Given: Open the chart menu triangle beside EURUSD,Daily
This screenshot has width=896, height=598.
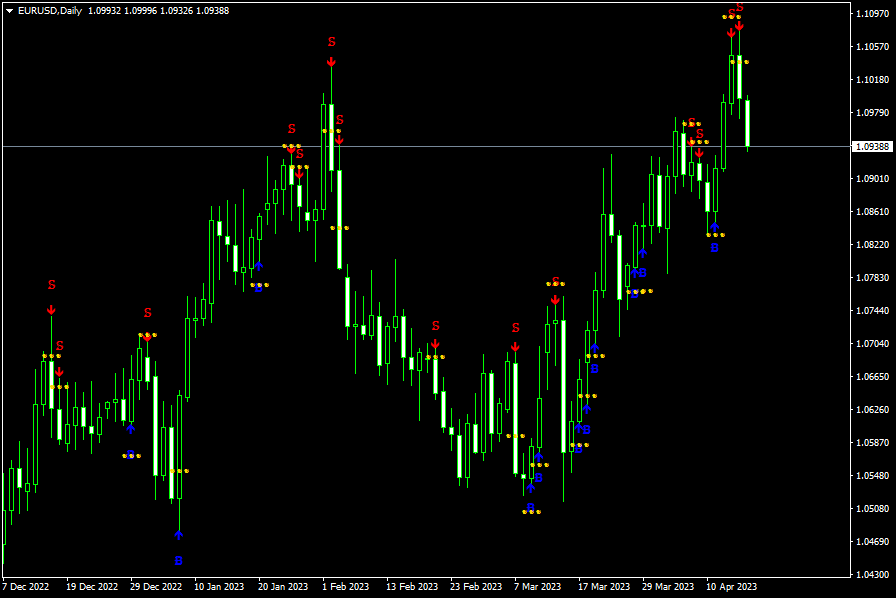Looking at the screenshot, I should (9, 11).
